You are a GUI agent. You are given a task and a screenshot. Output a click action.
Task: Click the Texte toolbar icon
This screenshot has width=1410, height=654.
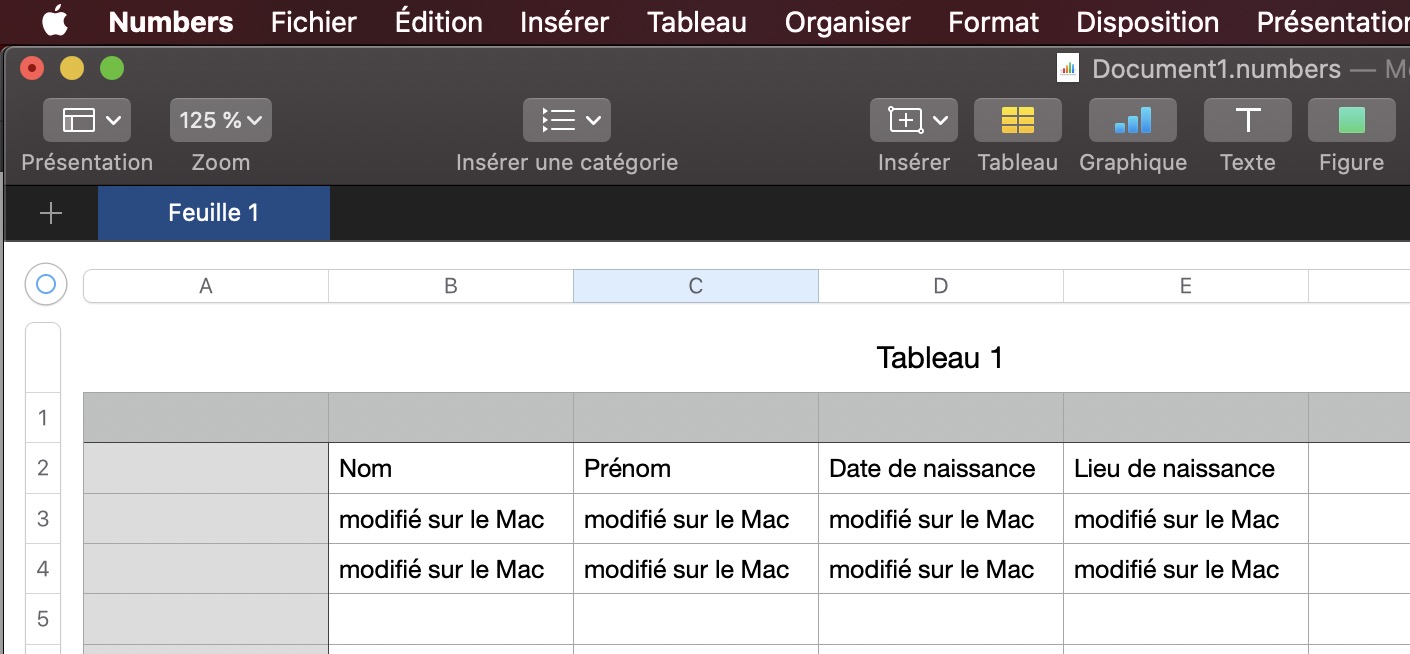[x=1247, y=121]
